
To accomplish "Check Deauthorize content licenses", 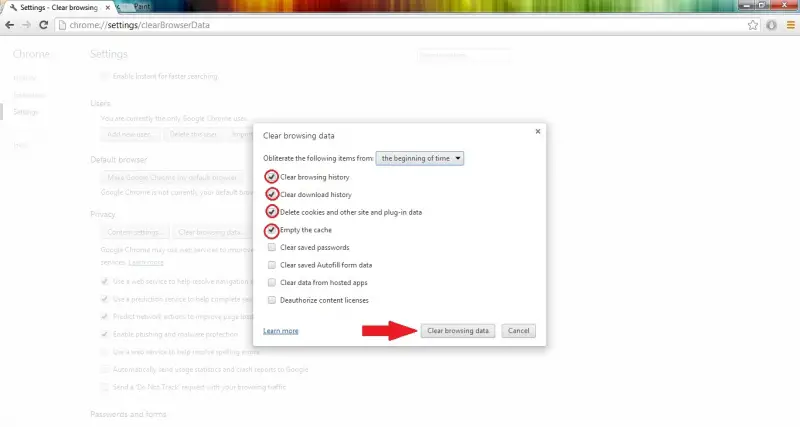I will click(271, 300).
